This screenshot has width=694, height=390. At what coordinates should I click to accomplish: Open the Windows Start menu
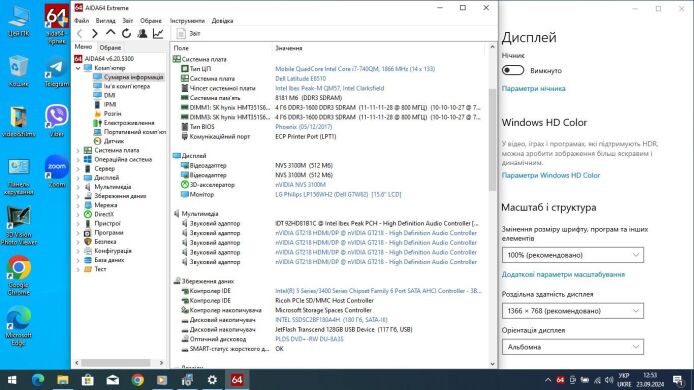(x=12, y=380)
